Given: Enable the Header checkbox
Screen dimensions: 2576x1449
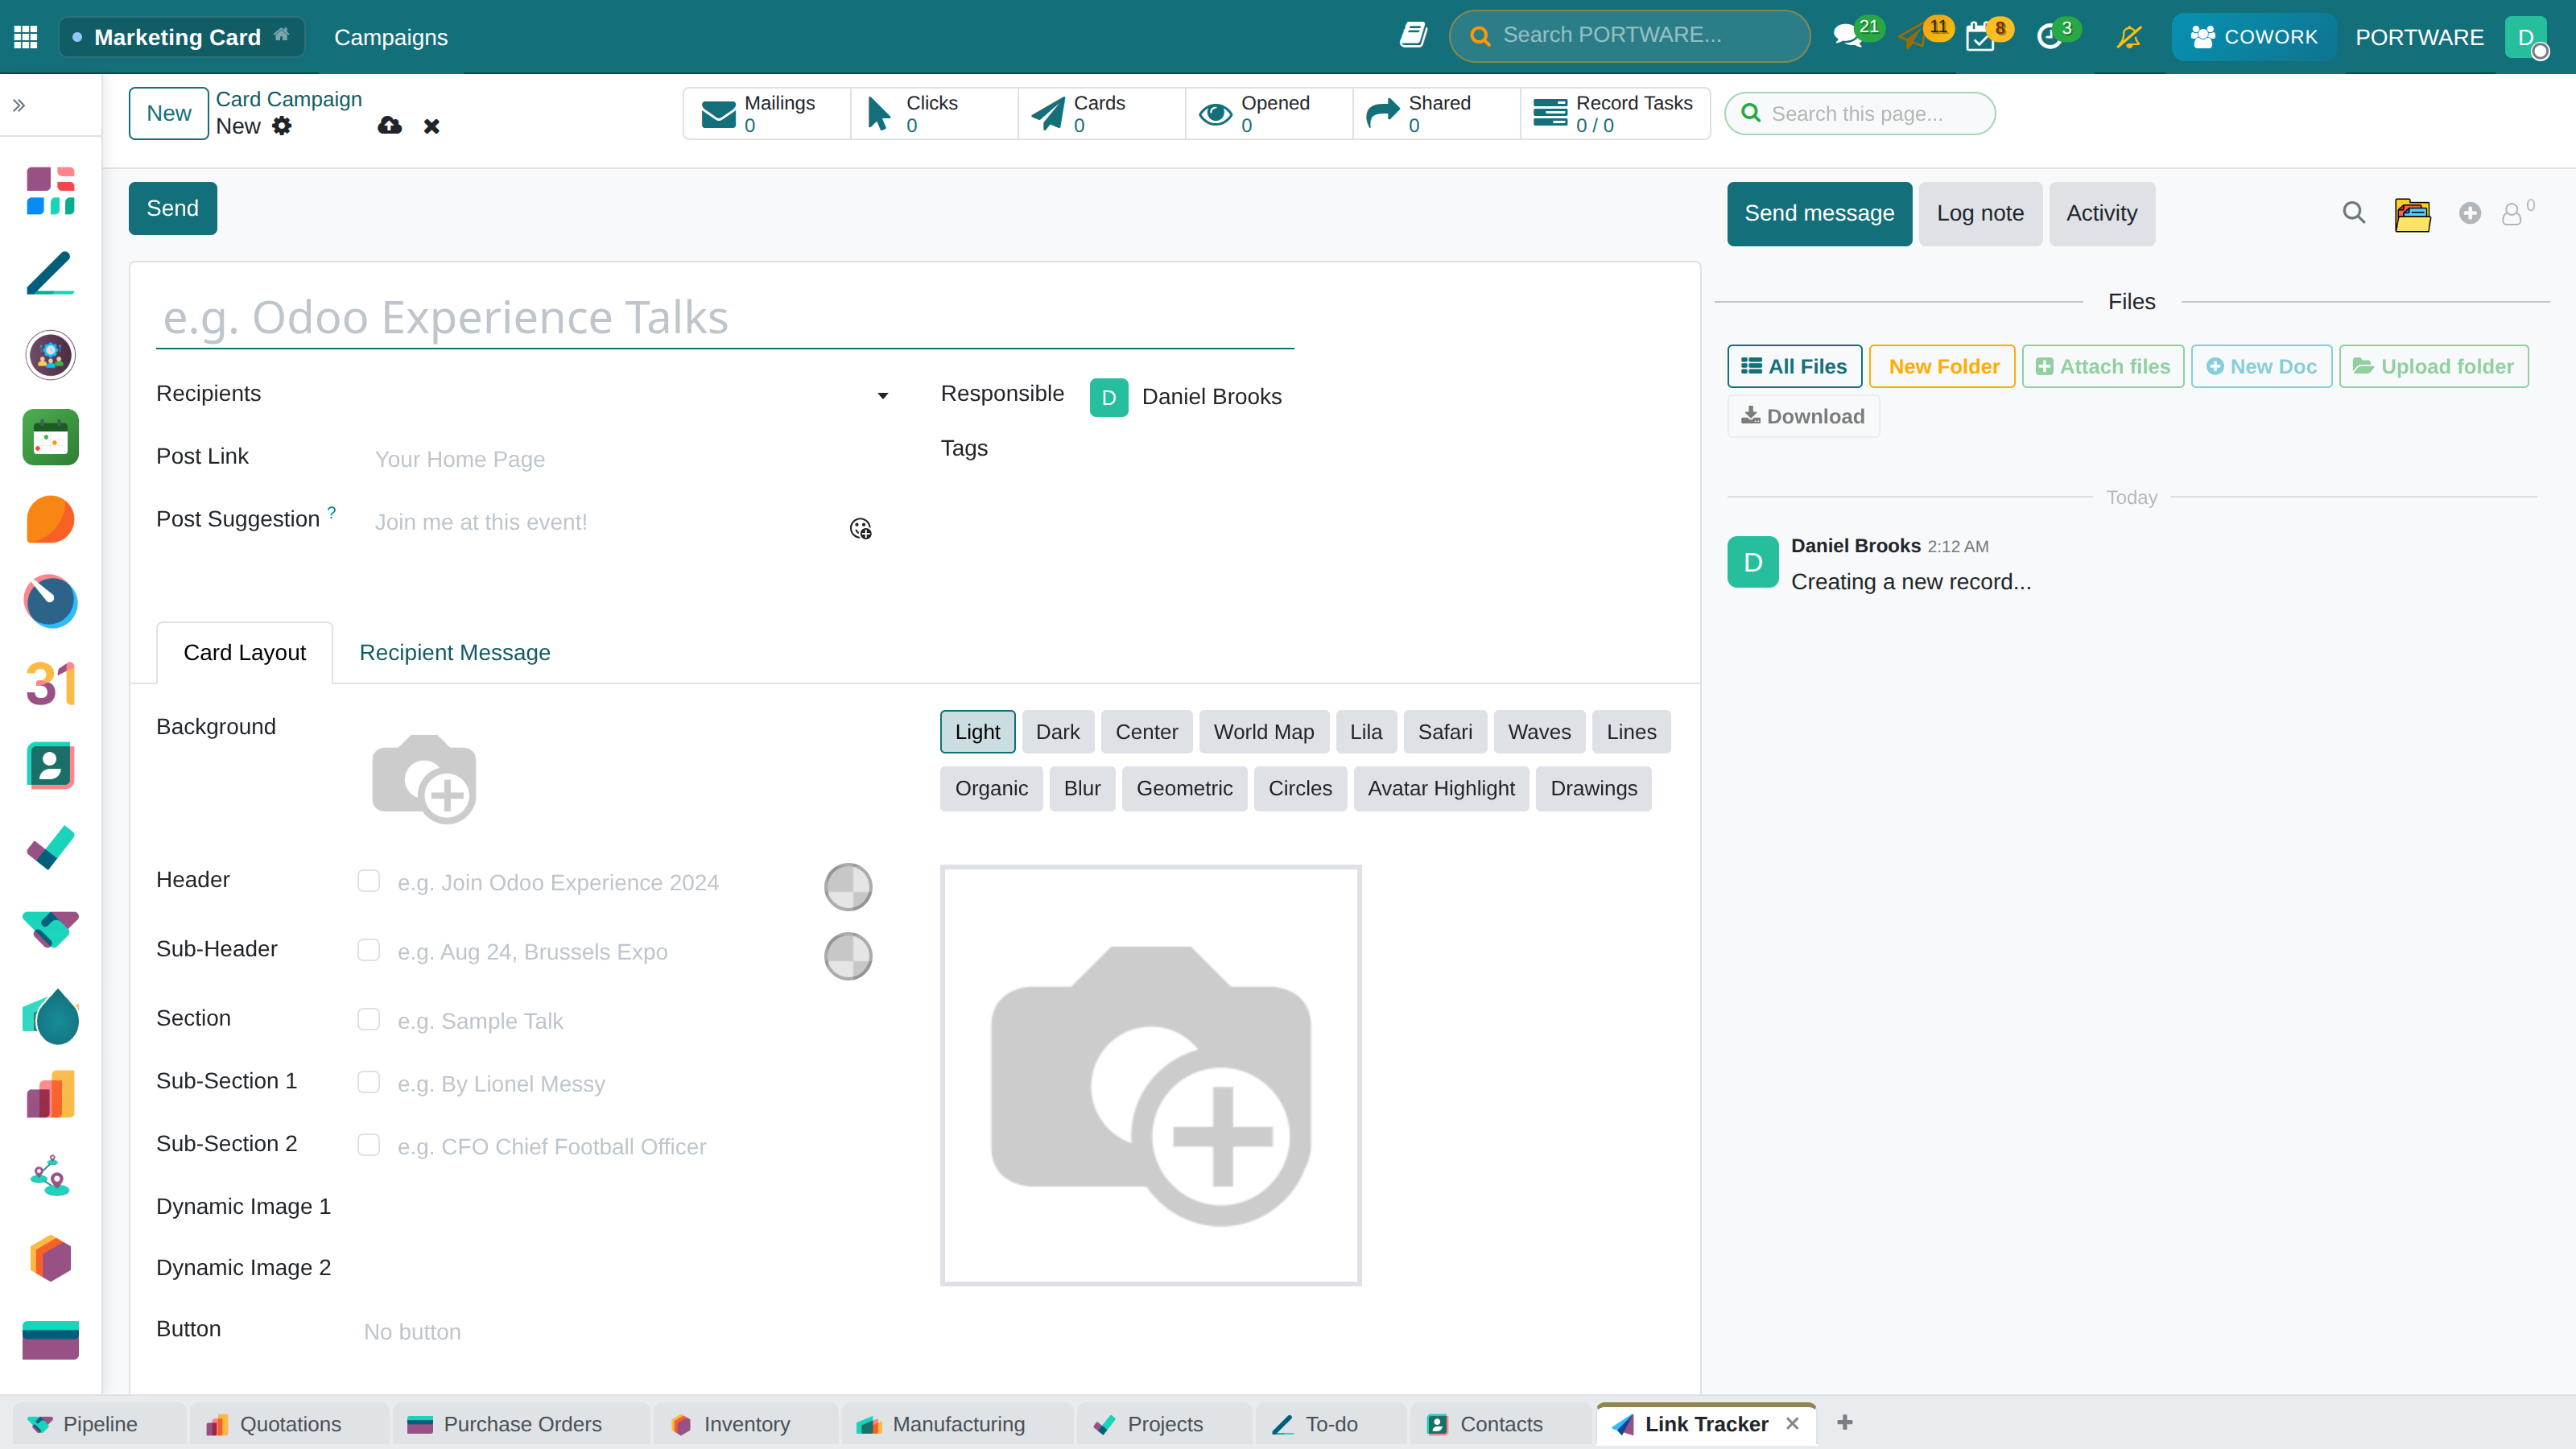Looking at the screenshot, I should tap(369, 881).
